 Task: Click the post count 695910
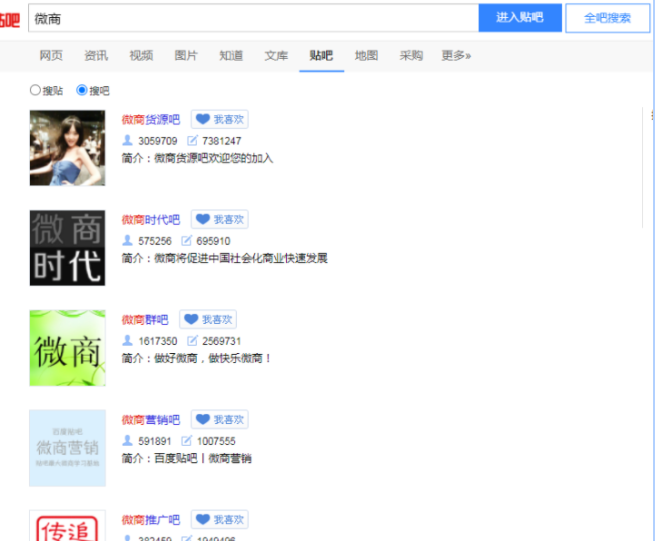click(213, 241)
